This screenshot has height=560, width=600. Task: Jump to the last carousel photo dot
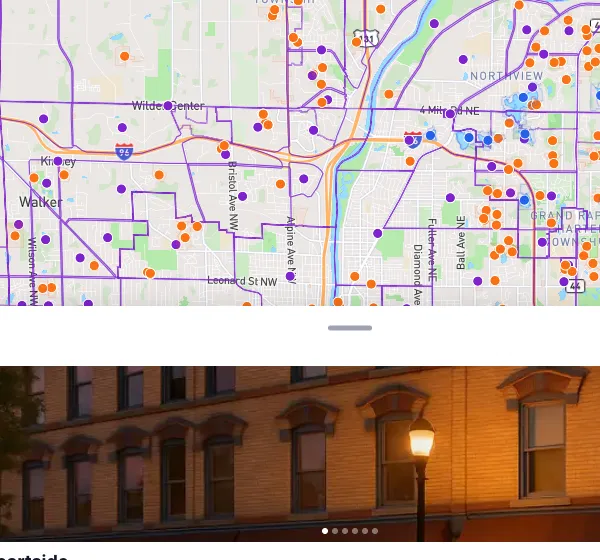[x=375, y=531]
